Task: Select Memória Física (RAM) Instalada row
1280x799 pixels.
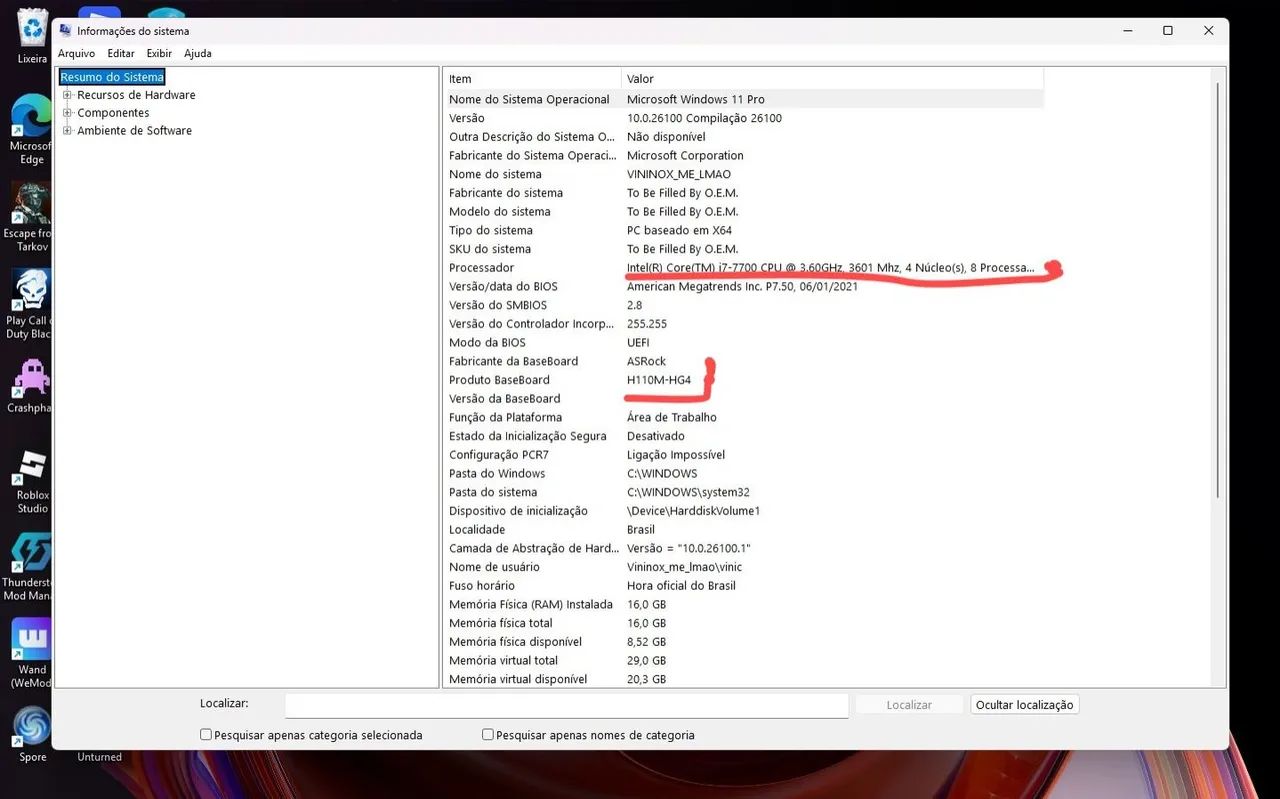Action: (744, 604)
